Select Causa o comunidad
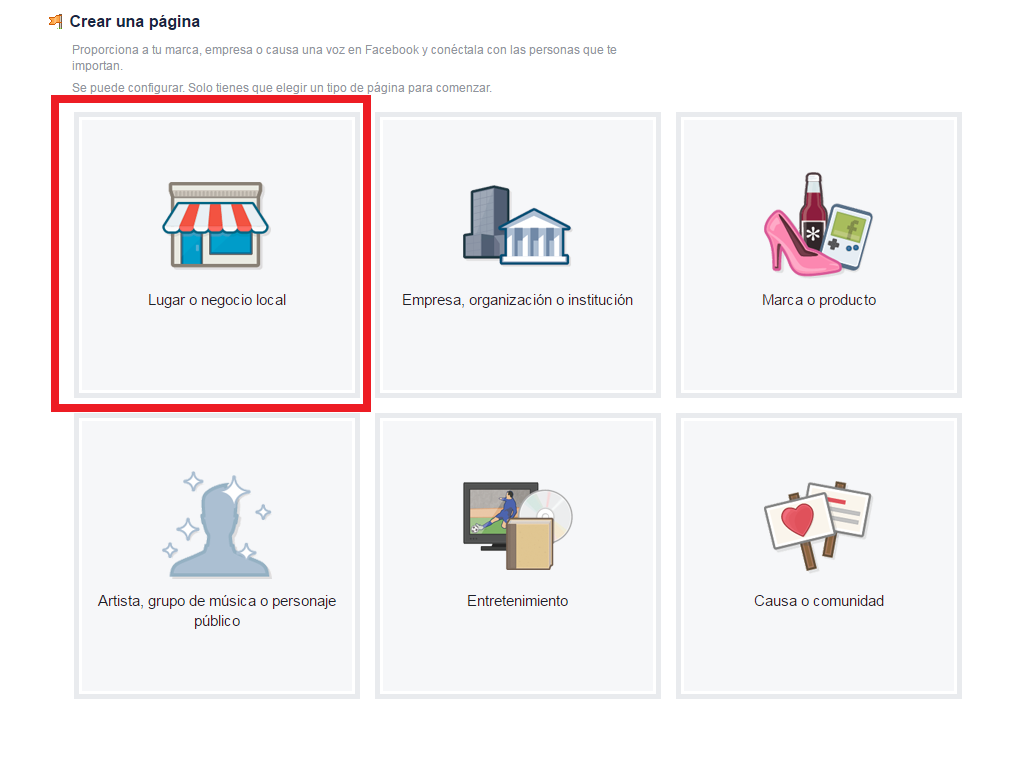1034x769 pixels. coord(818,602)
